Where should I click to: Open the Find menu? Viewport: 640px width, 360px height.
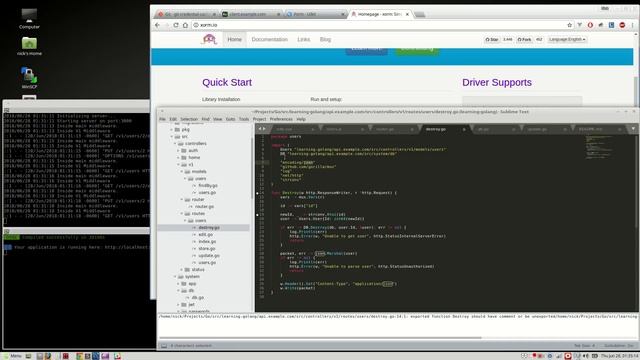(x=205, y=119)
